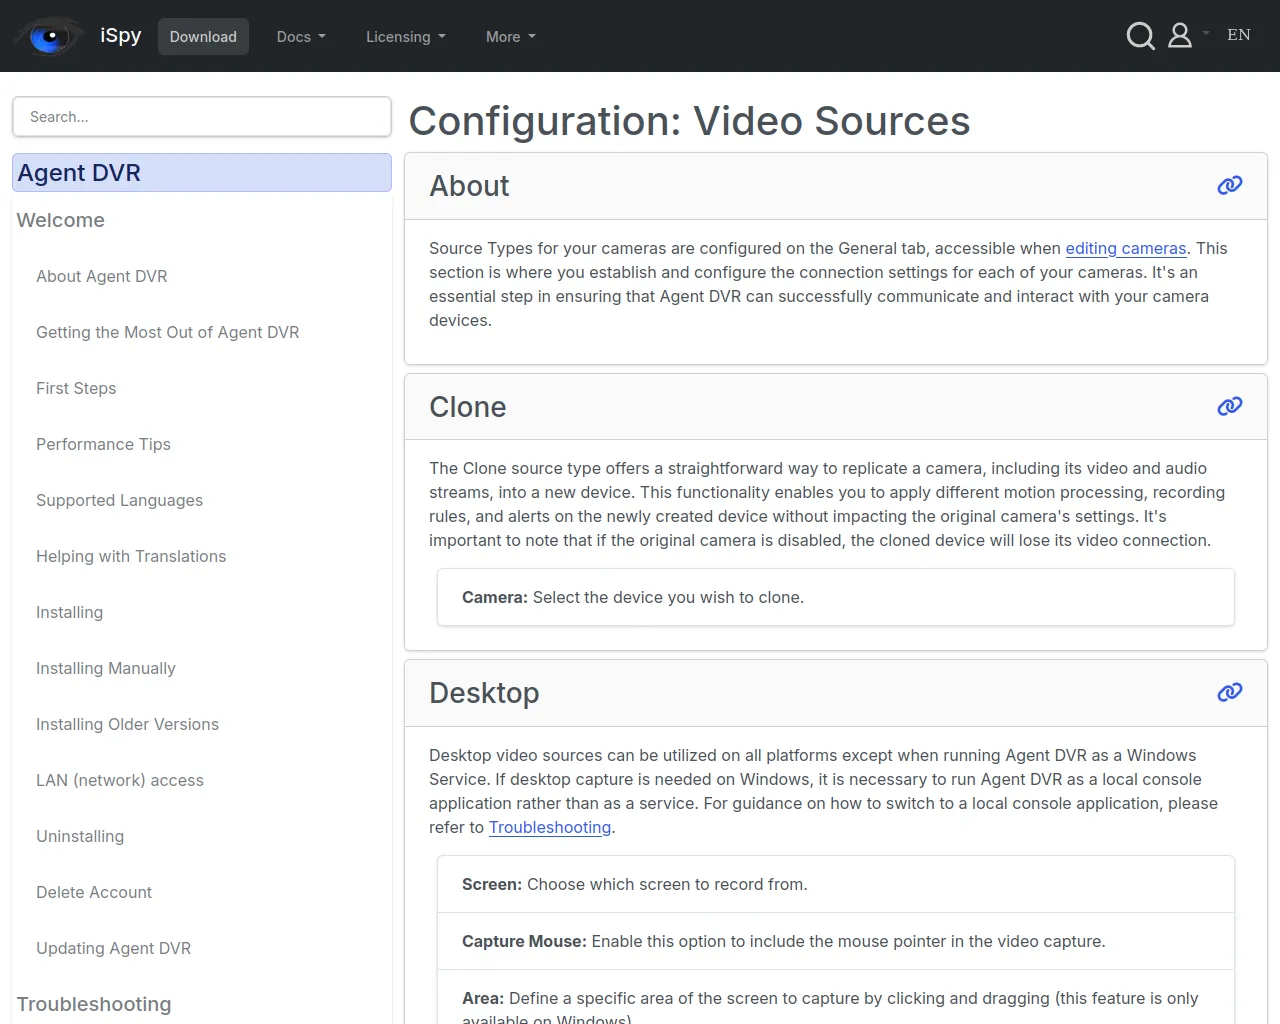
Task: Open the Updating Agent DVR page
Action: [113, 948]
